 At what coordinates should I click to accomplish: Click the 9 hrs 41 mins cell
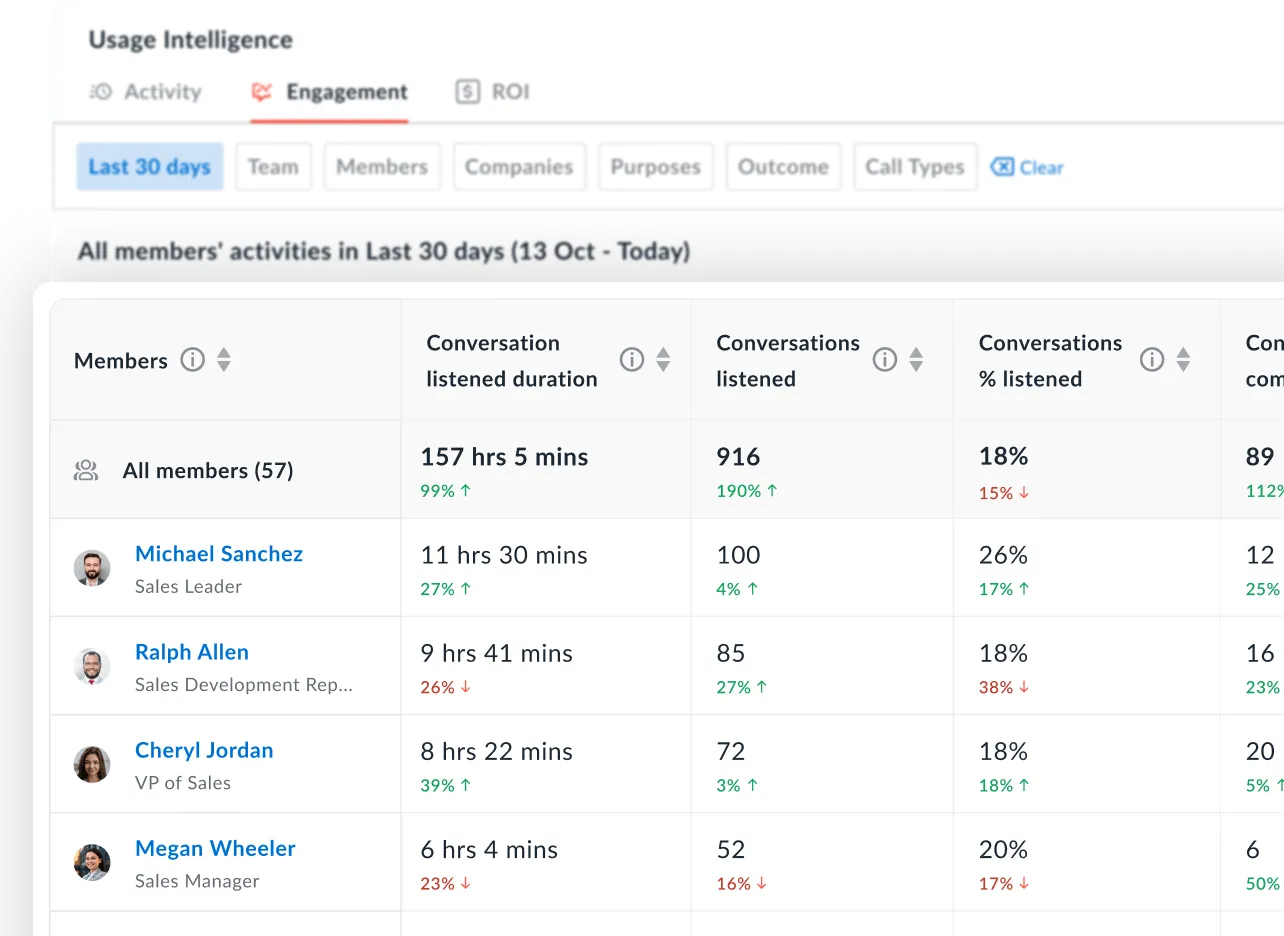point(497,653)
